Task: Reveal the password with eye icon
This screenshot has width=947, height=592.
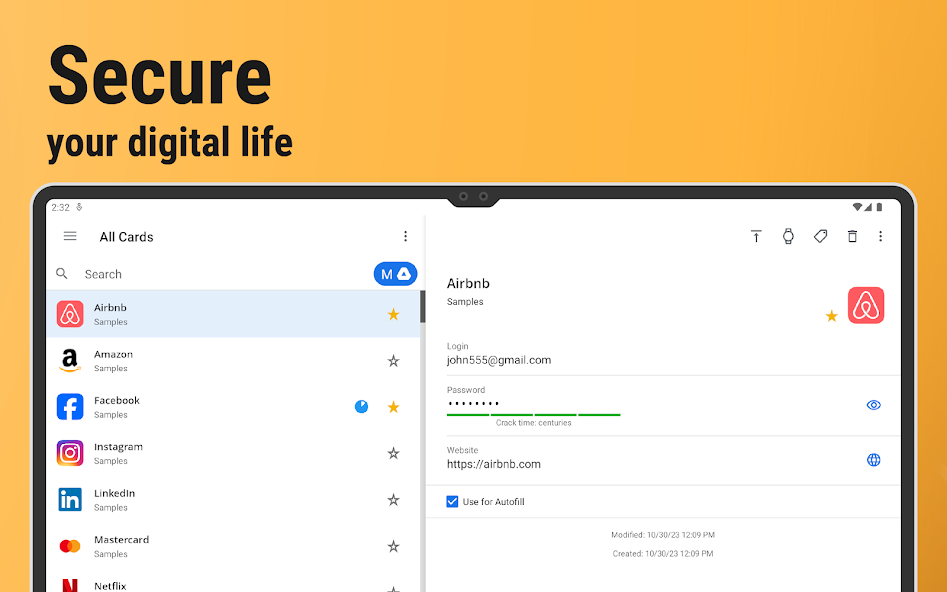Action: (x=873, y=405)
